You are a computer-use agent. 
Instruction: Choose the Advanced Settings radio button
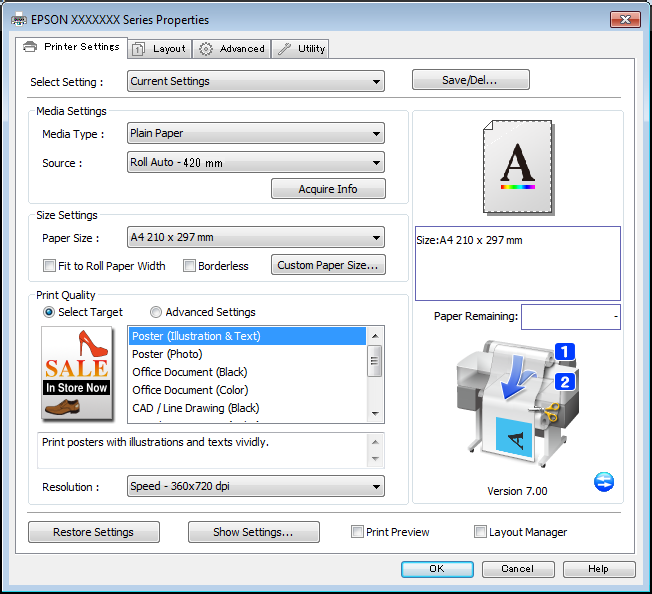coord(156,312)
